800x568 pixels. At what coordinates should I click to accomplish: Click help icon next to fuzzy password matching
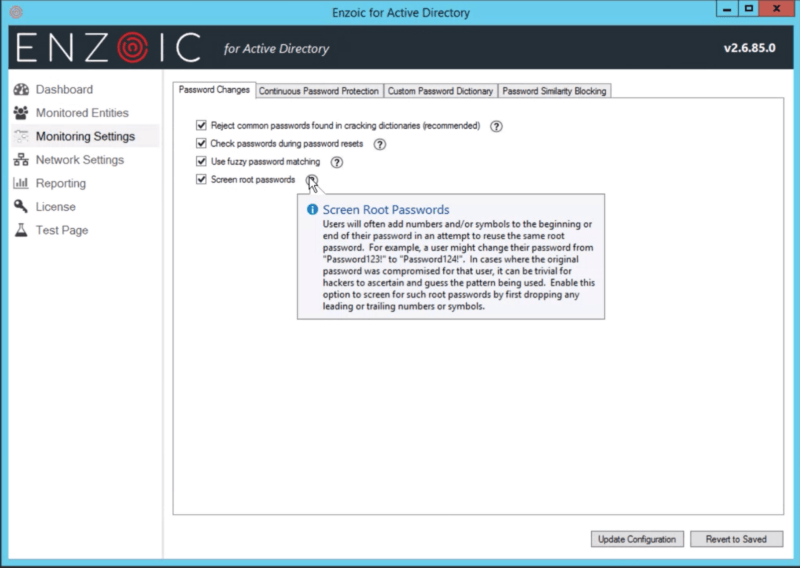[337, 162]
